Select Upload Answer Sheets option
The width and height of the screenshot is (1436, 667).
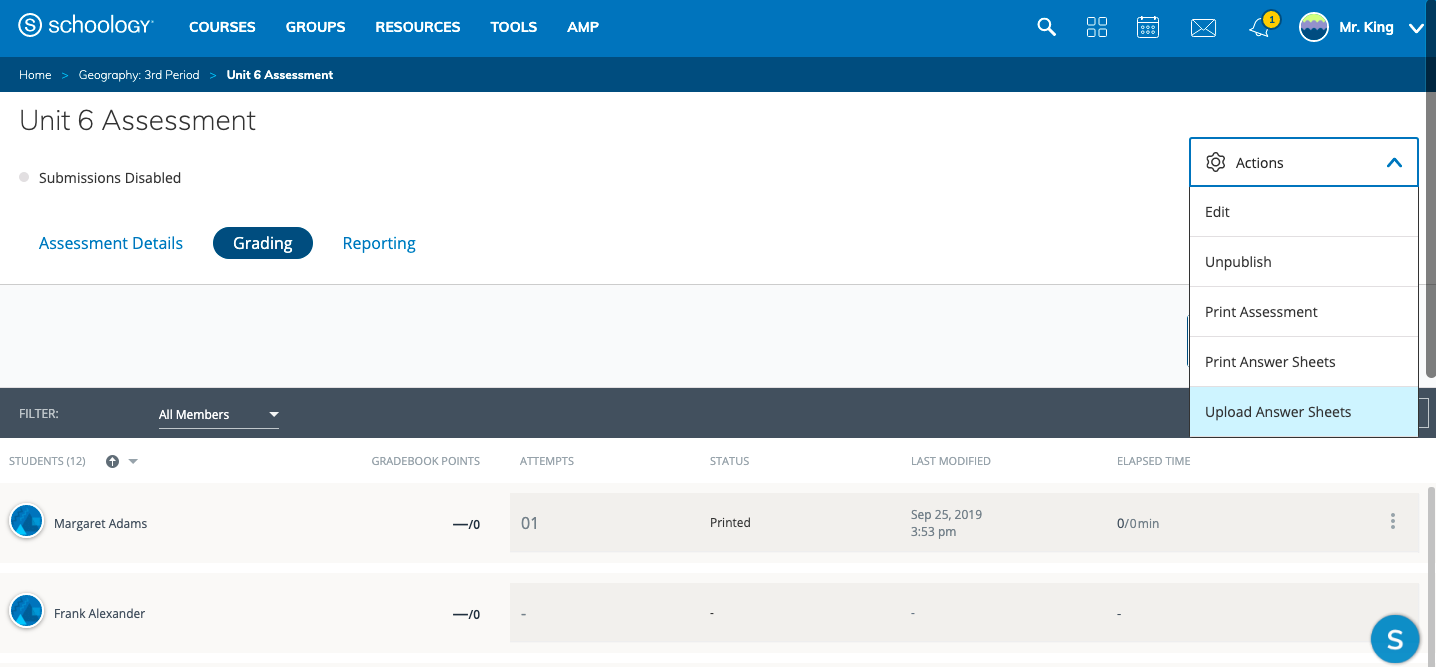(1278, 412)
